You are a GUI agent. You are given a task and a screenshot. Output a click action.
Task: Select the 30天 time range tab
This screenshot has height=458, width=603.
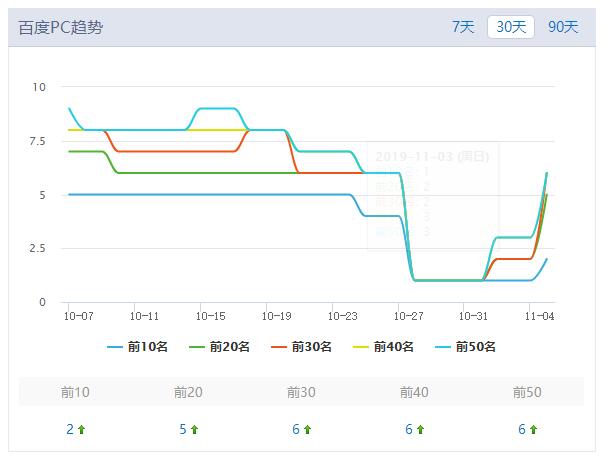[511, 27]
